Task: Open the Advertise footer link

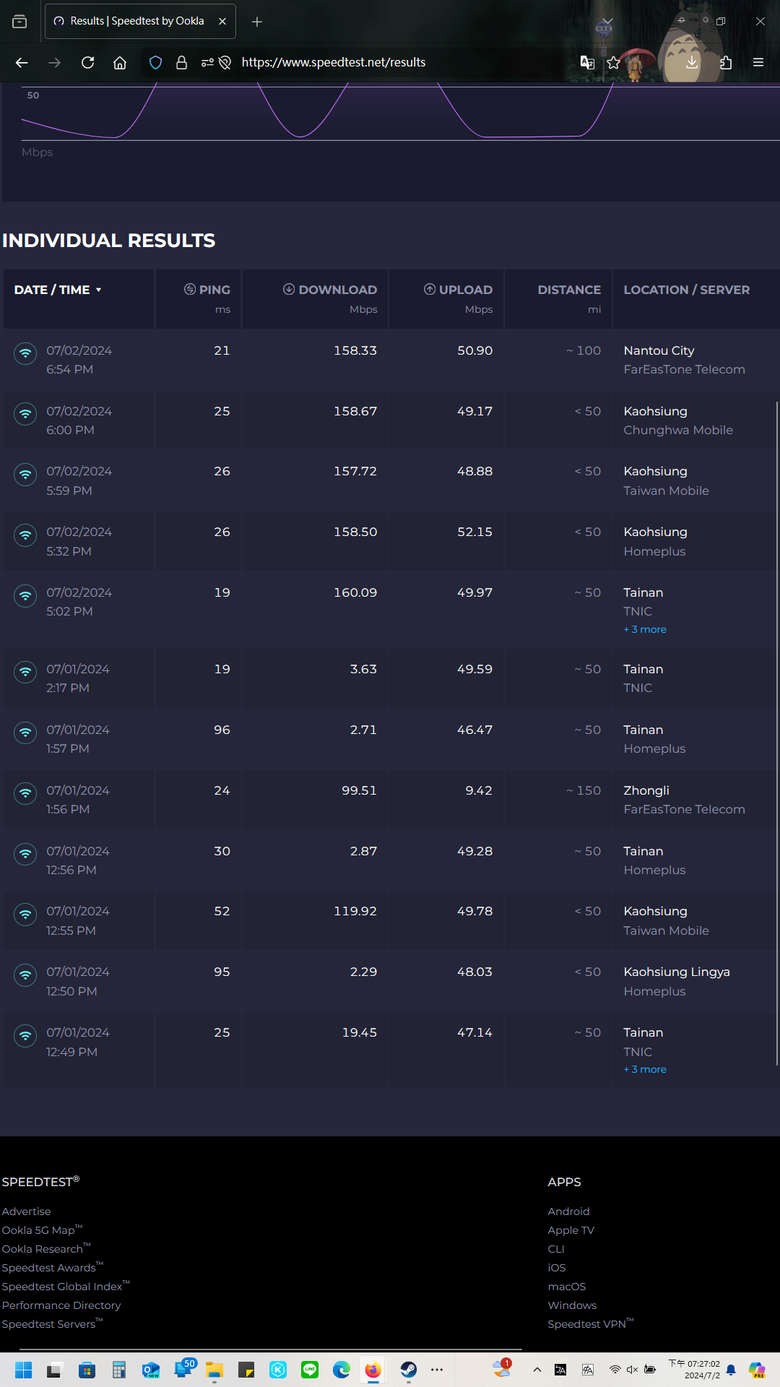Action: tap(26, 1211)
